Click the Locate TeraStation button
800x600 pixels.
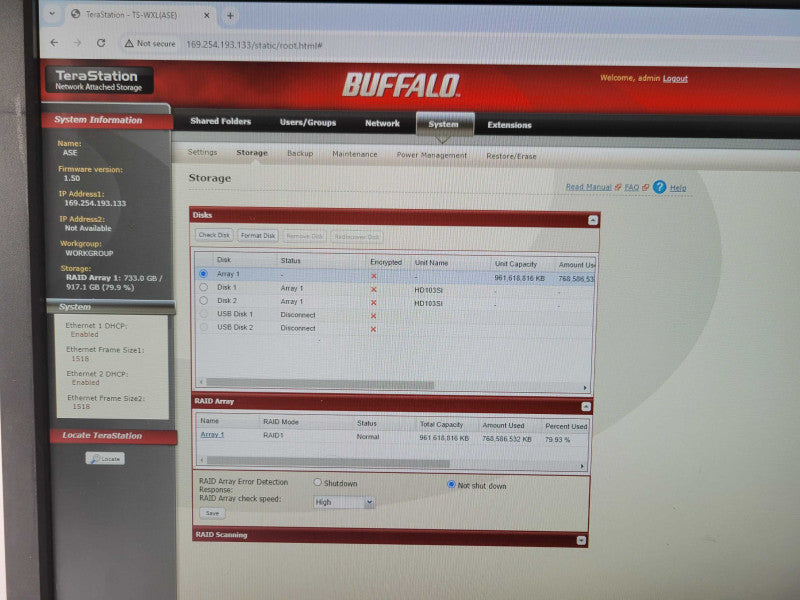pos(105,459)
